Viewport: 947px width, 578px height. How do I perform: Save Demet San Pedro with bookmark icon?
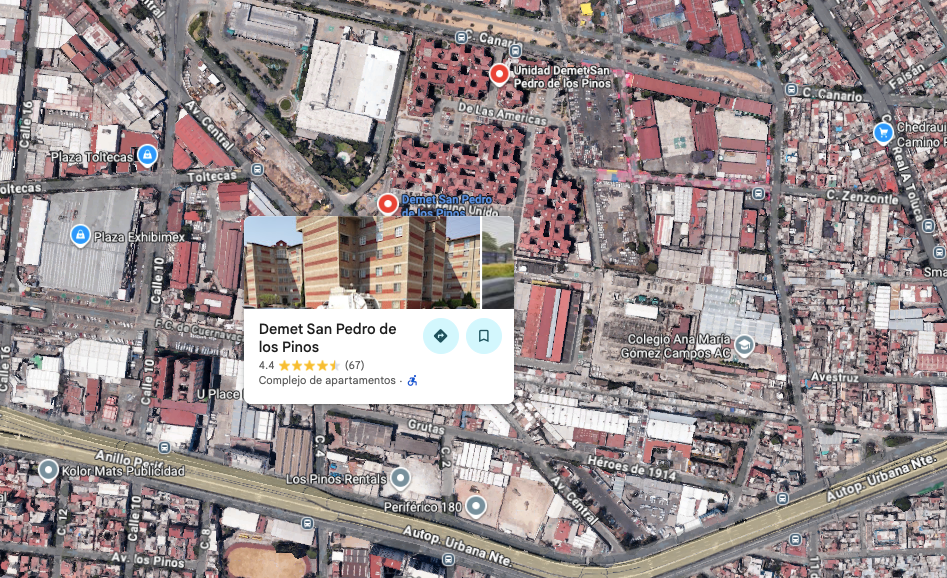(x=484, y=336)
